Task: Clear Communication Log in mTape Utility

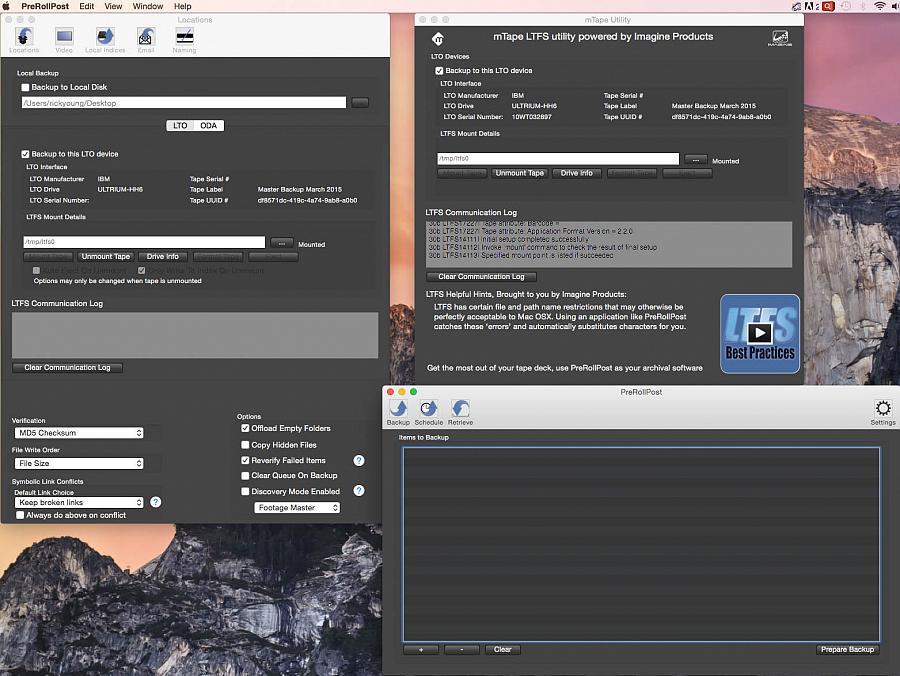Action: tap(481, 277)
